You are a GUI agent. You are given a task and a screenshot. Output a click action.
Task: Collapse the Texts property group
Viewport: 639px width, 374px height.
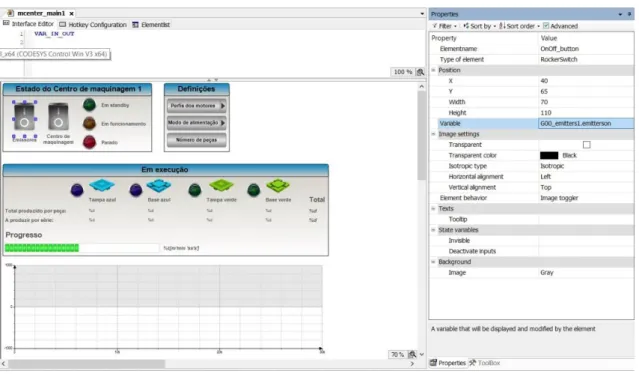[x=434, y=209]
